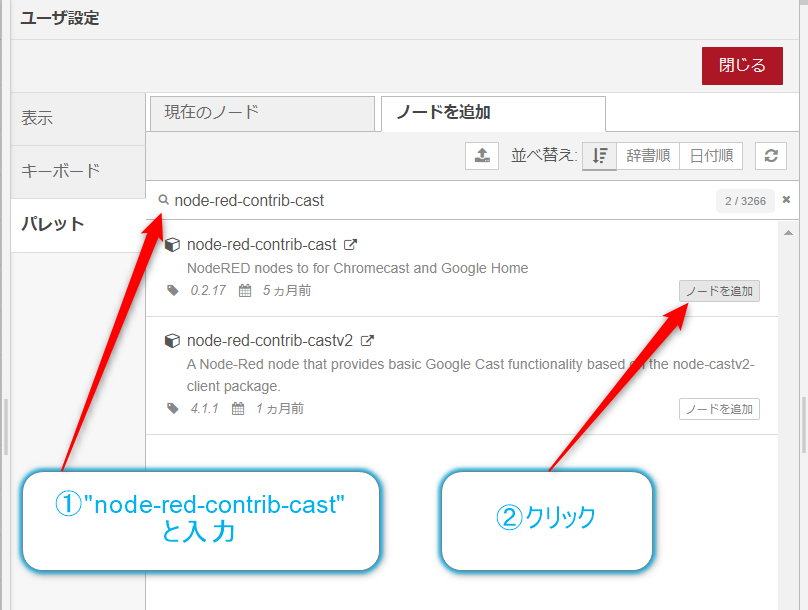Click the version text 4.1.1
Viewport: 808px width, 610px height.
[205, 409]
